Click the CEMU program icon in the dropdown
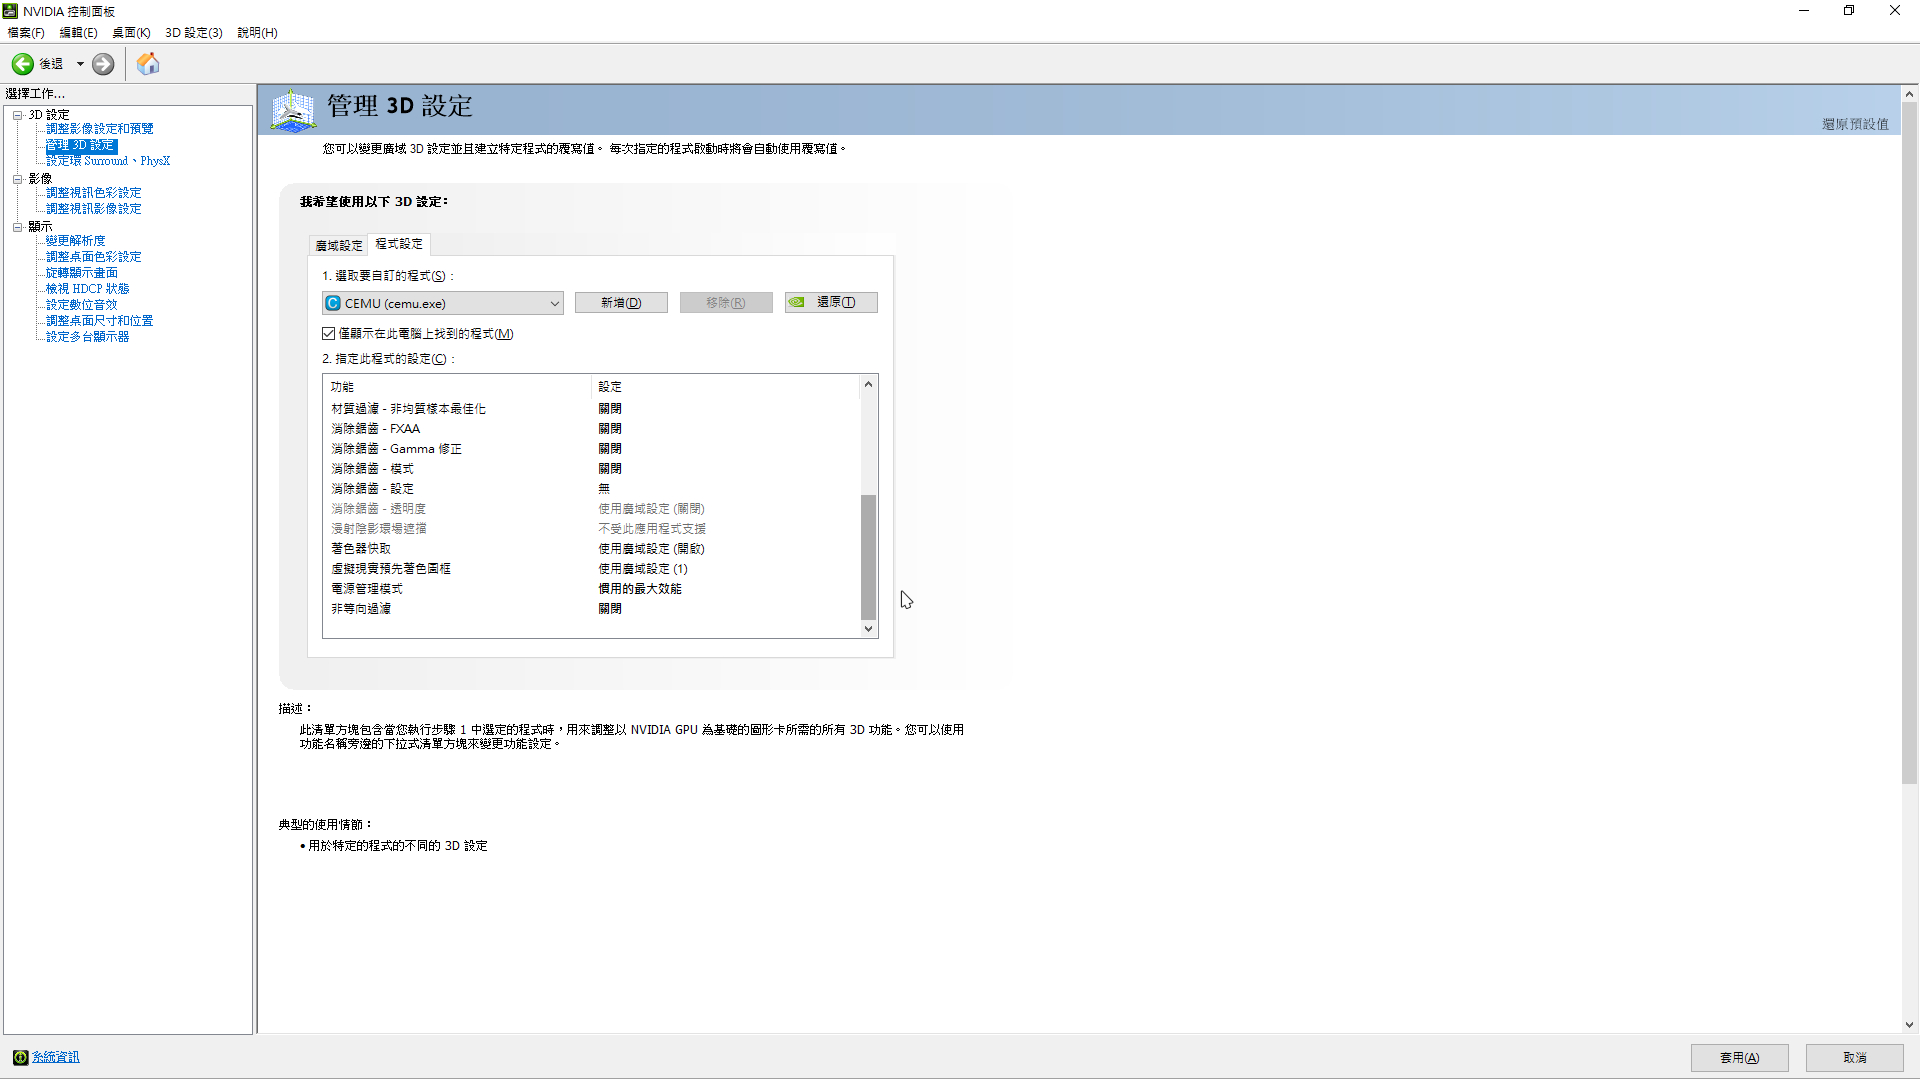The width and height of the screenshot is (1920, 1080). point(333,303)
